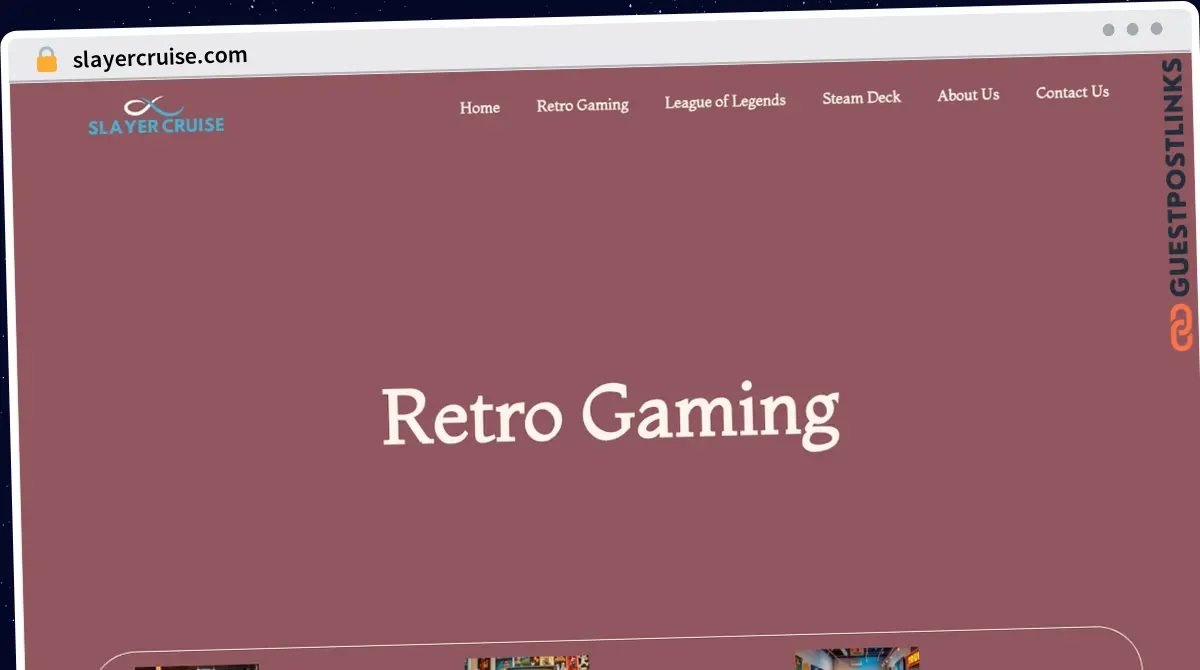
Task: Visit the About Us page
Action: click(968, 95)
